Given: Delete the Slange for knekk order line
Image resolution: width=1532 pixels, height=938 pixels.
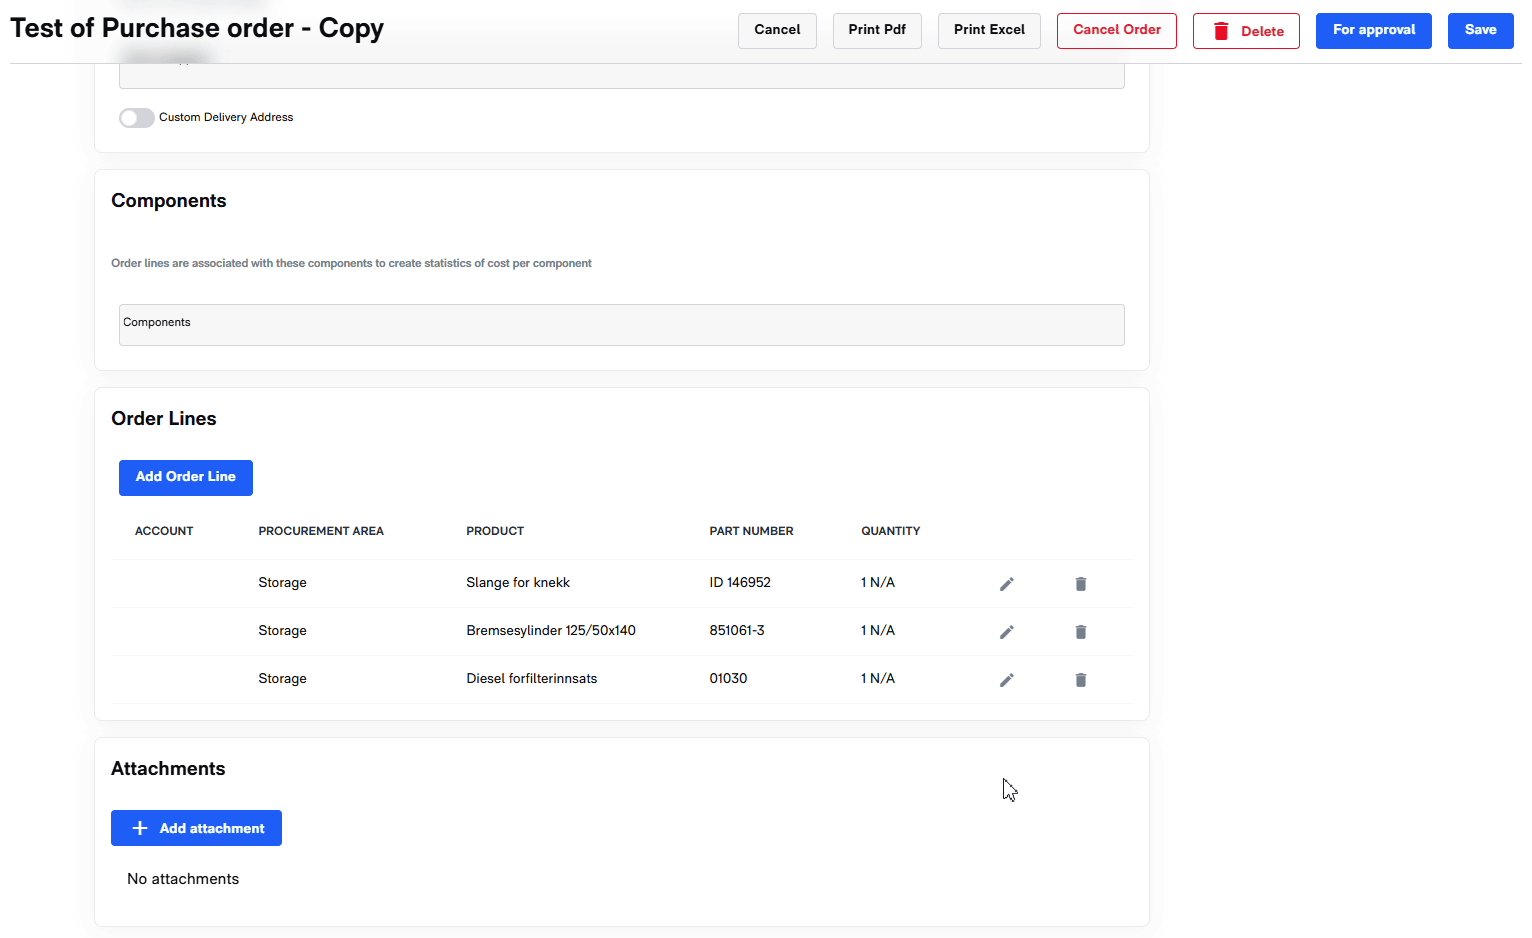Looking at the screenshot, I should point(1081,584).
